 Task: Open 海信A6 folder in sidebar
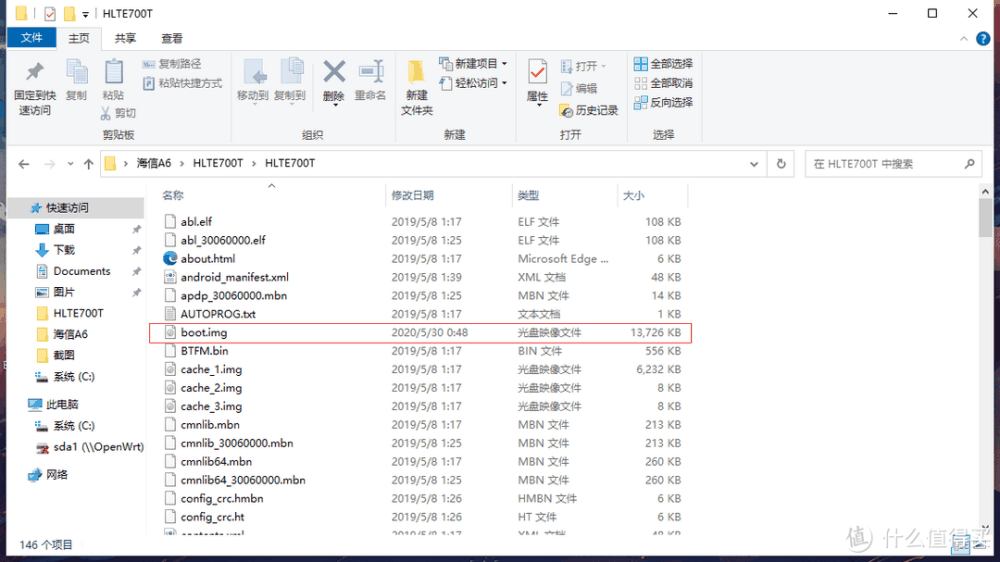(70, 334)
